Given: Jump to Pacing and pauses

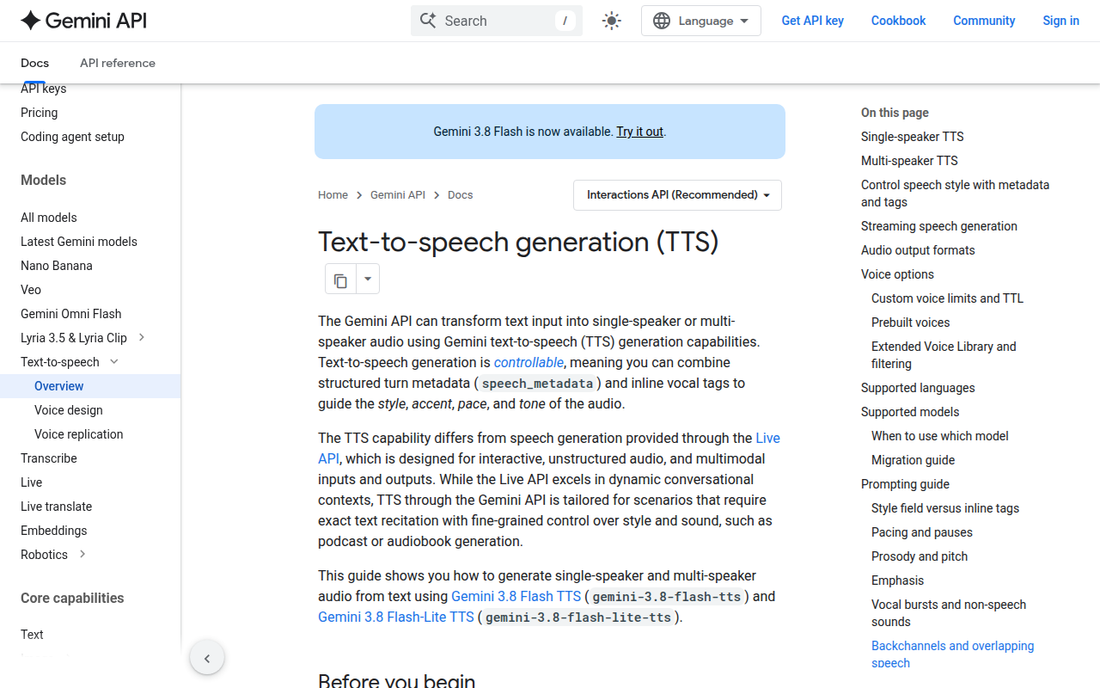Looking at the screenshot, I should click(x=922, y=532).
